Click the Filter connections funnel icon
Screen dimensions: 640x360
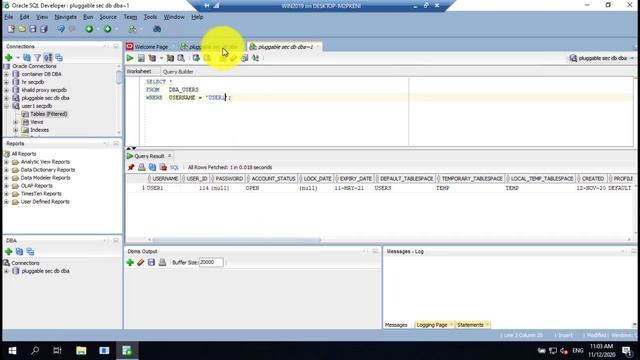click(x=38, y=58)
